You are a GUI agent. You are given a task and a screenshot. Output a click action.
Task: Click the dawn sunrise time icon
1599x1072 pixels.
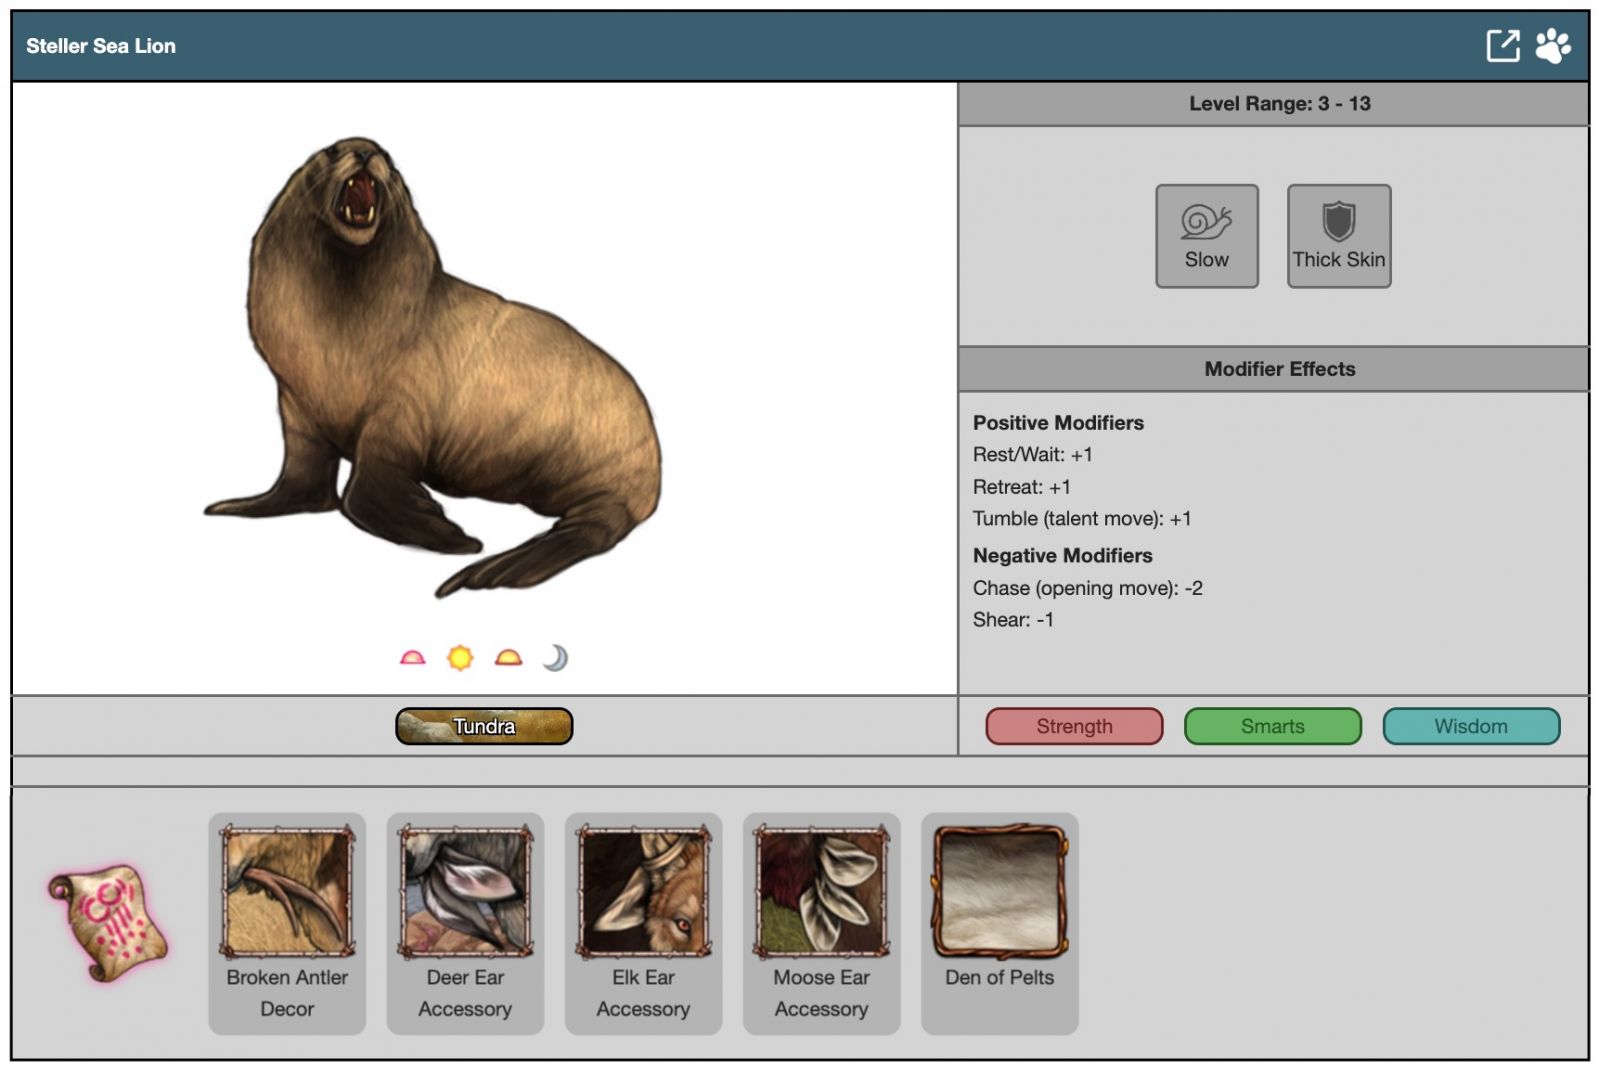tap(412, 658)
